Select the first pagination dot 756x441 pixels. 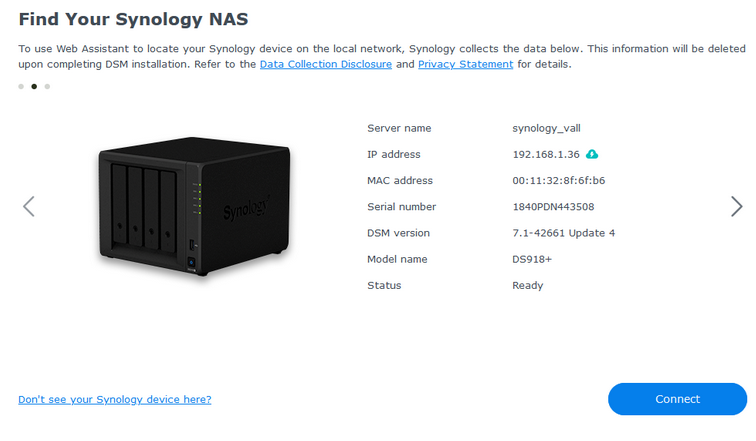[21, 87]
